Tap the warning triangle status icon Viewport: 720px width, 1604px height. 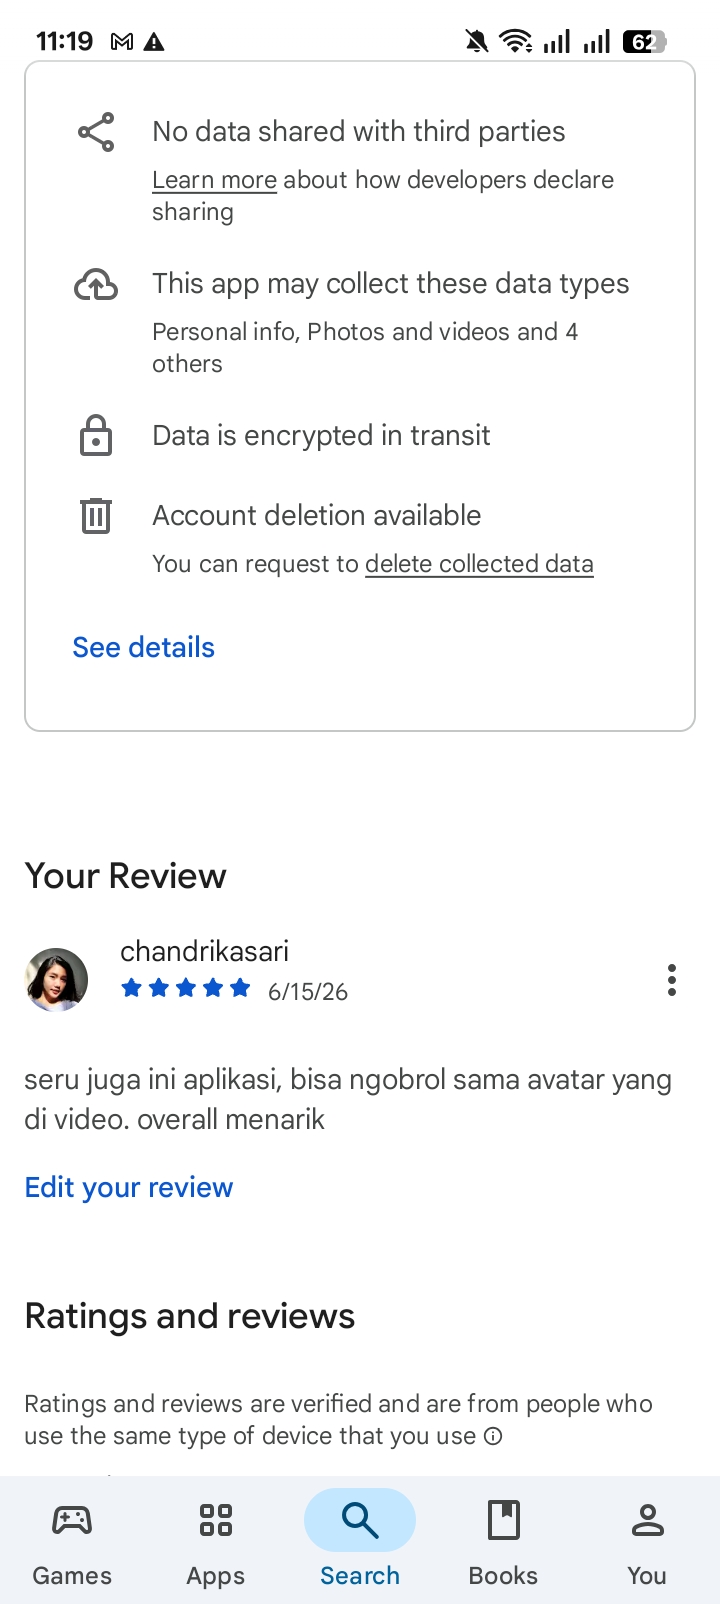click(154, 41)
